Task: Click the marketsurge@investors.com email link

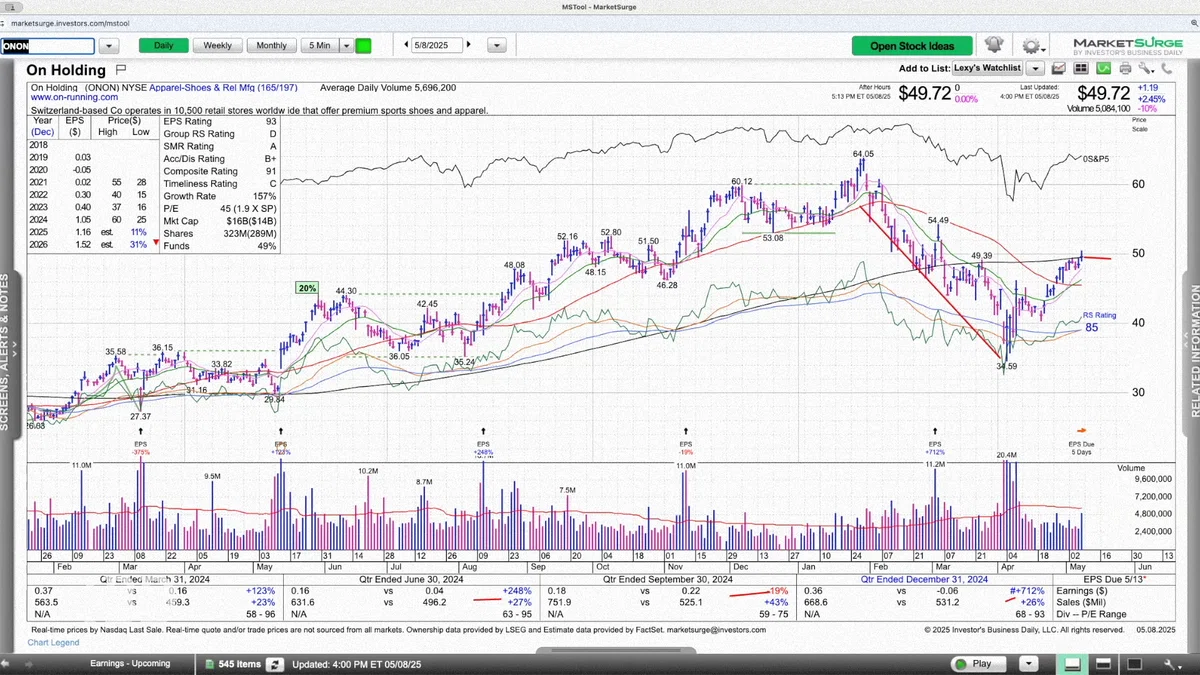Action: [x=715, y=629]
